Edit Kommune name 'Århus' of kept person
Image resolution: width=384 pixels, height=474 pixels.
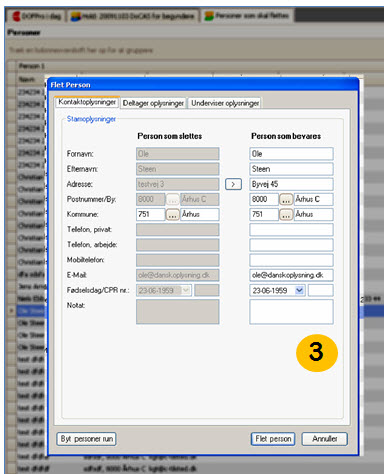pos(313,214)
